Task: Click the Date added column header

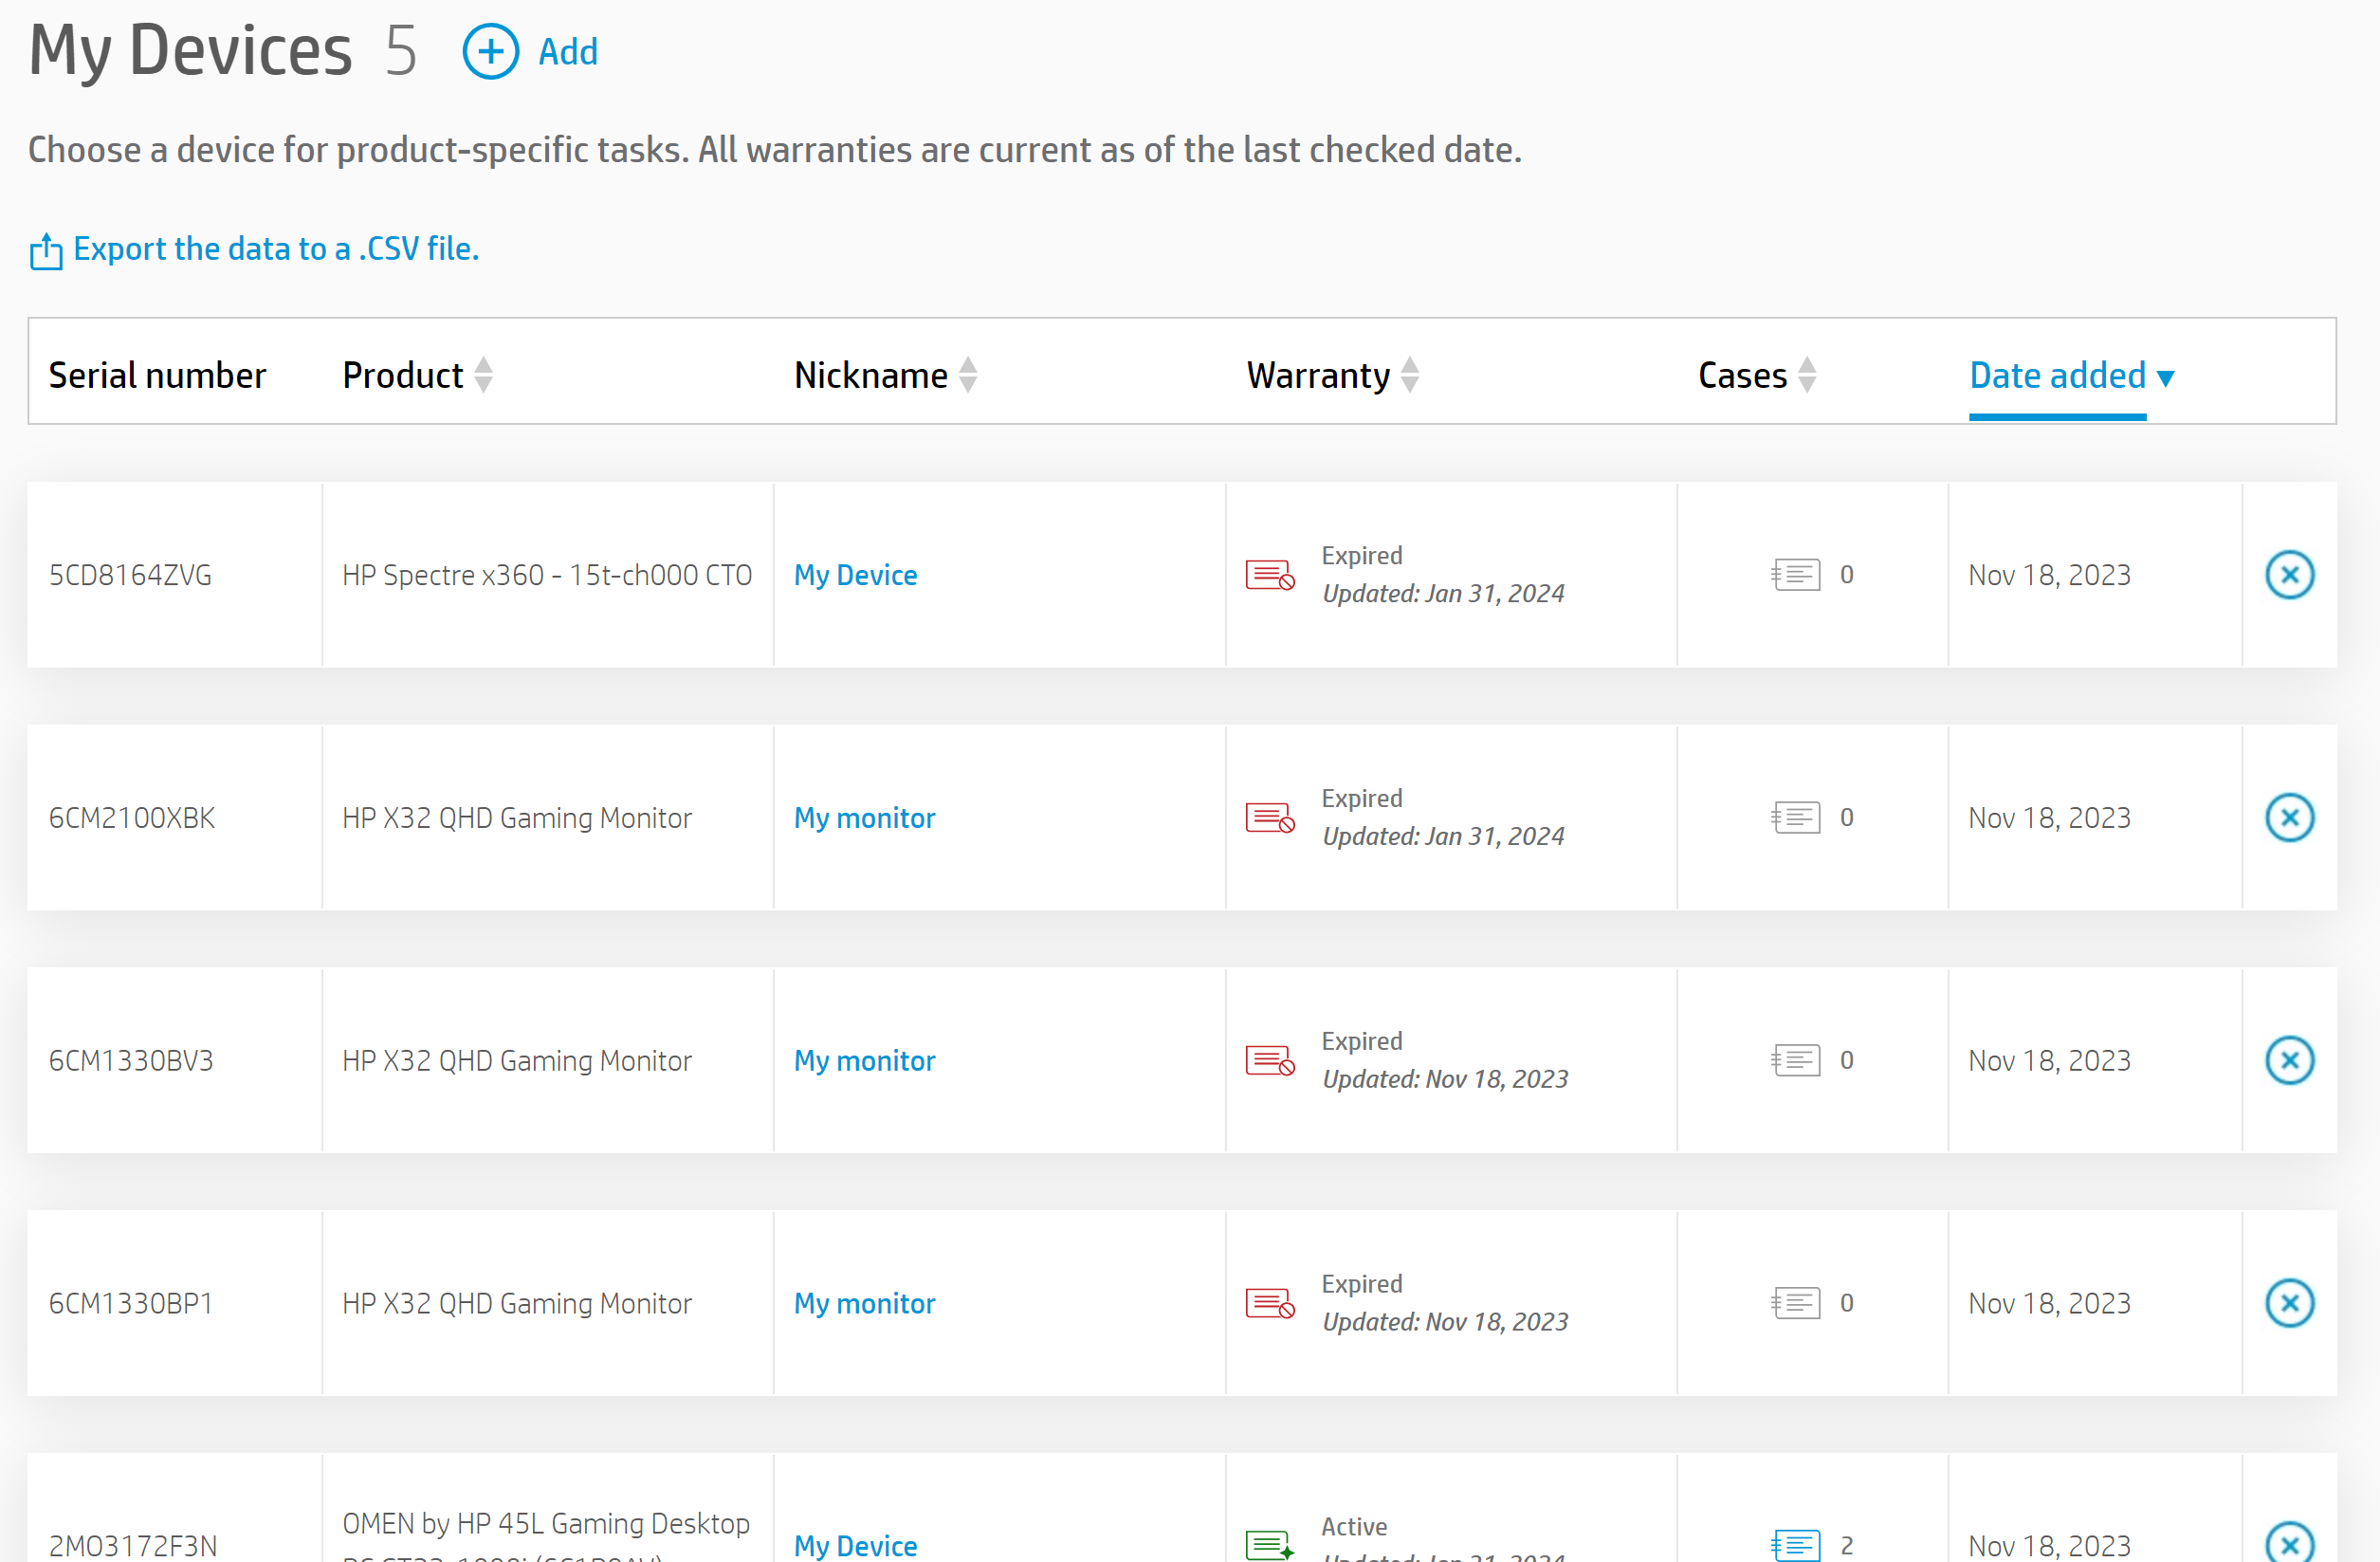Action: point(2058,375)
